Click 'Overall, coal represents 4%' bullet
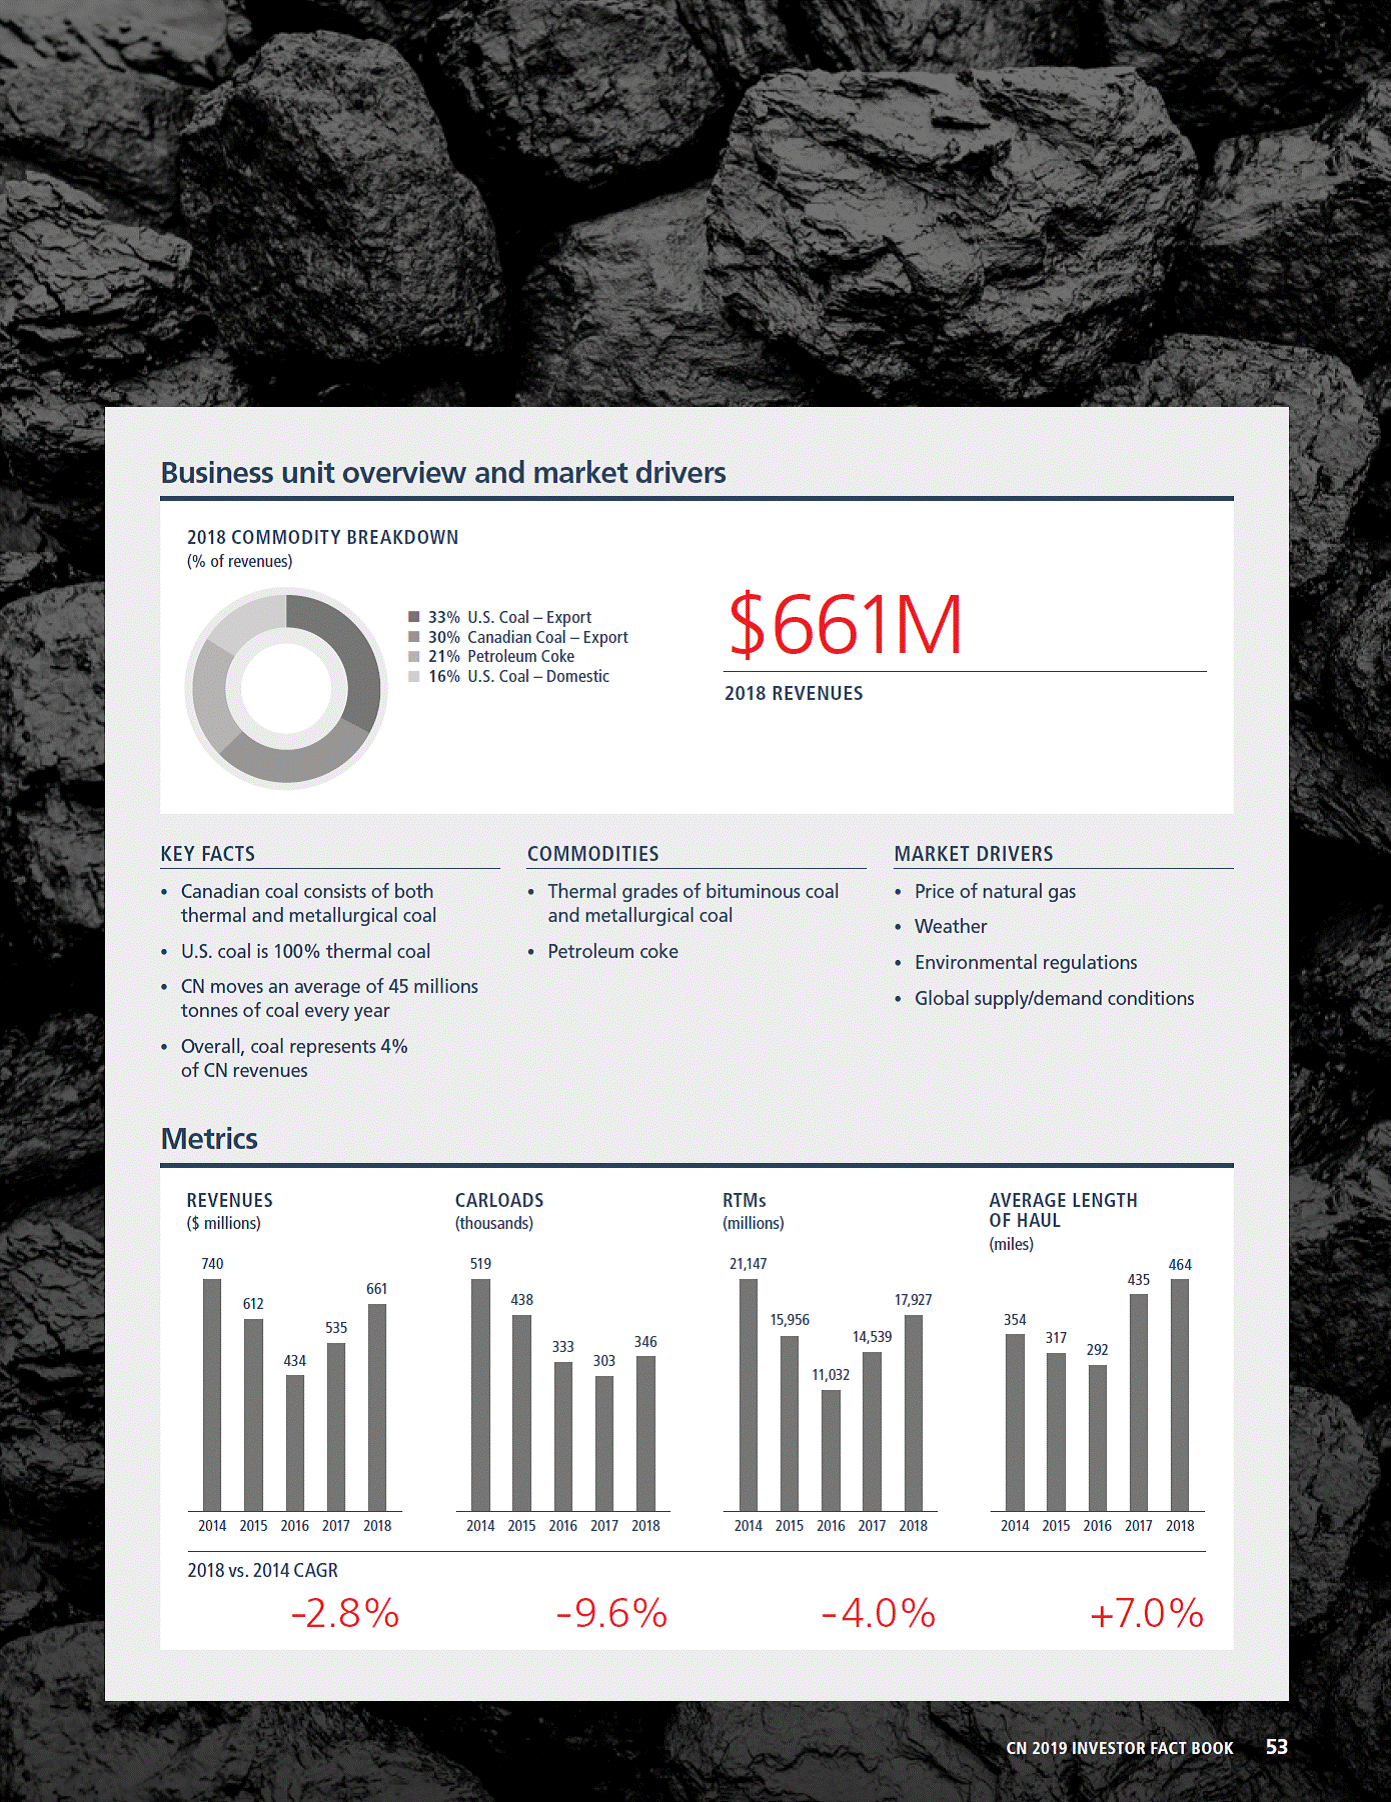This screenshot has width=1391, height=1802. point(294,1046)
